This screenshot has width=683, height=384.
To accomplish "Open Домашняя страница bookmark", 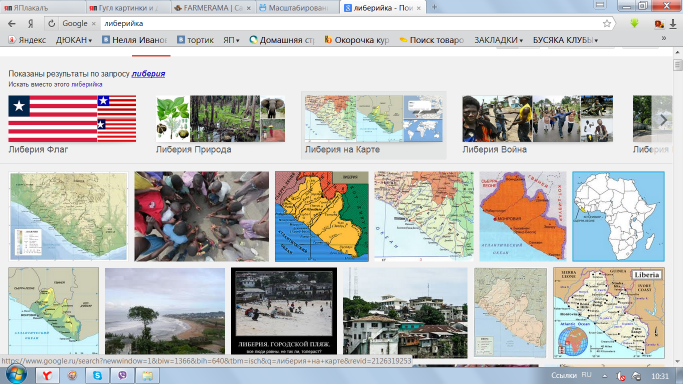I will click(281, 40).
